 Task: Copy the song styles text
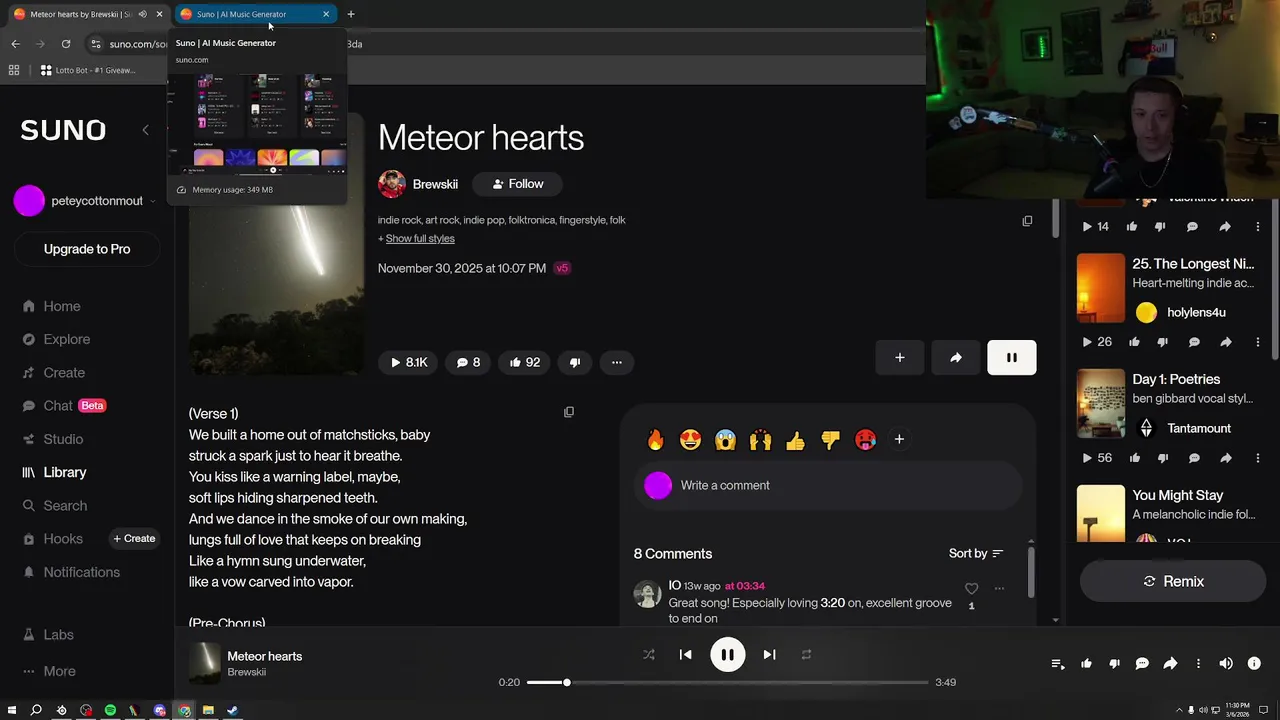point(1027,221)
